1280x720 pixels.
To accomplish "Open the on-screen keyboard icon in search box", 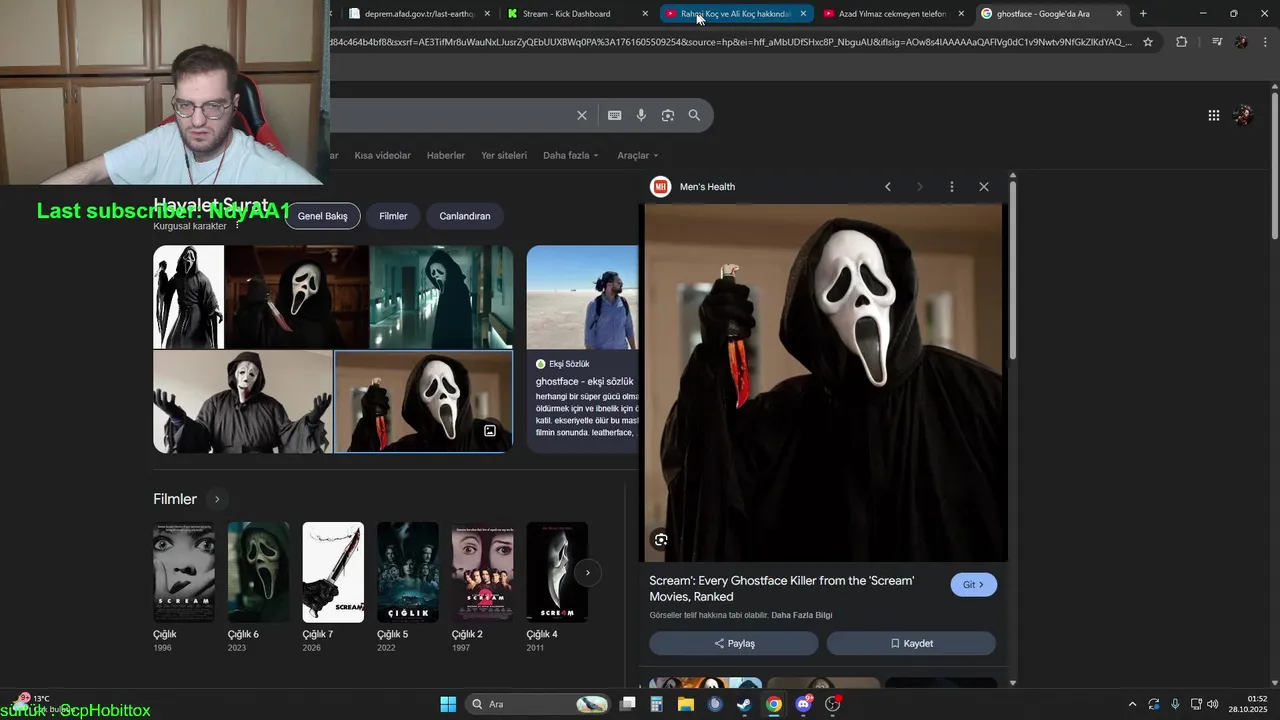I will (615, 115).
